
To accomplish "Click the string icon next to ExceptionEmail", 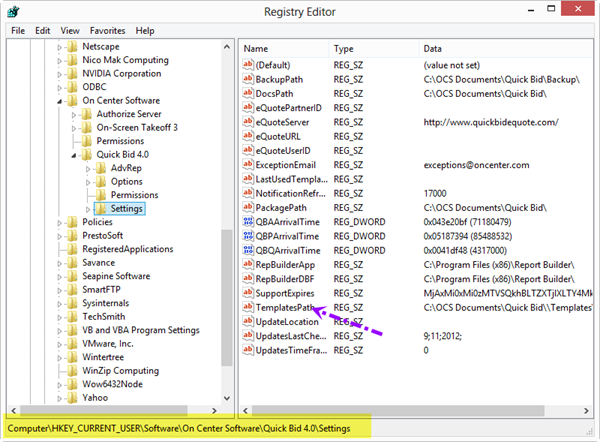I will (248, 165).
